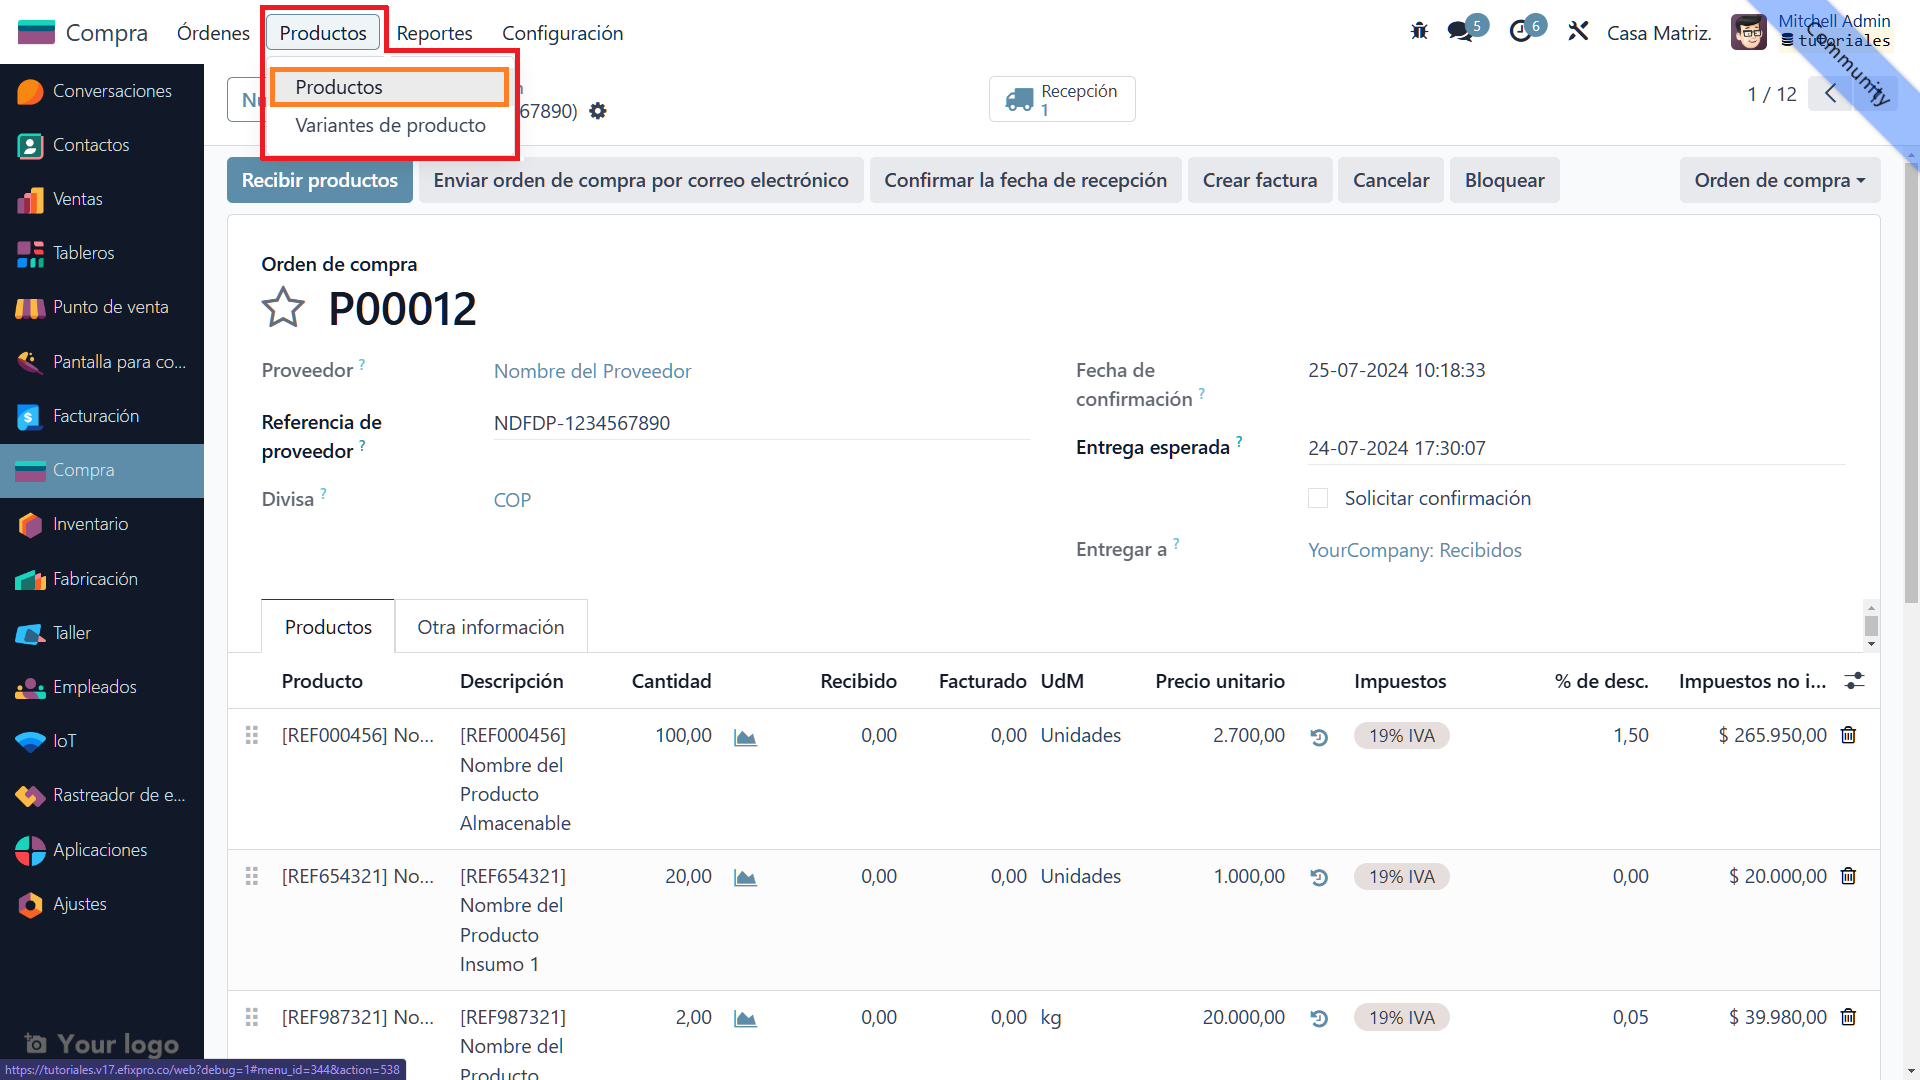The image size is (1920, 1080).
Task: Open the debug bug icon in top bar
Action: point(1419,32)
